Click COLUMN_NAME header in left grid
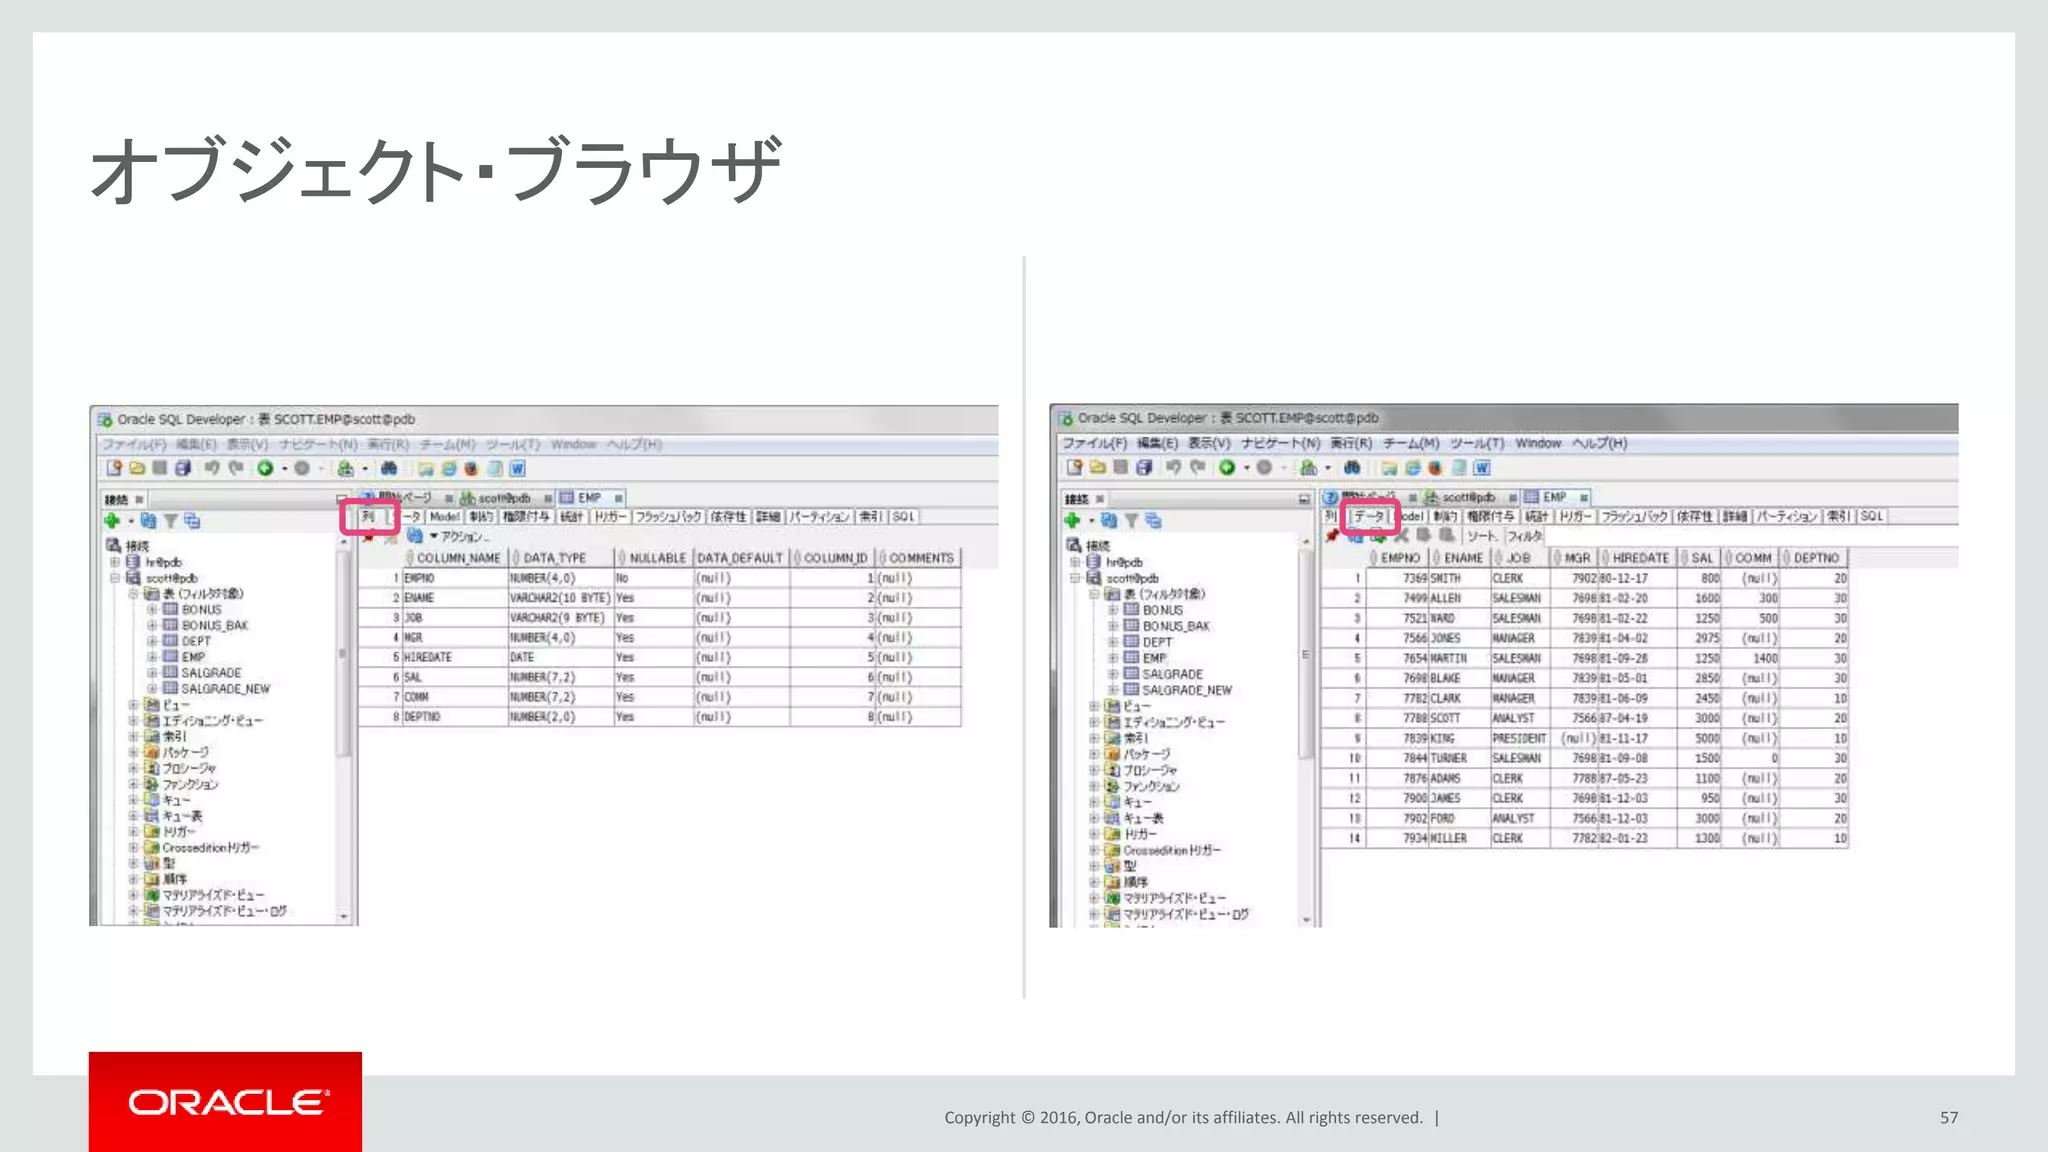Image resolution: width=2048 pixels, height=1152 pixels. (x=458, y=558)
